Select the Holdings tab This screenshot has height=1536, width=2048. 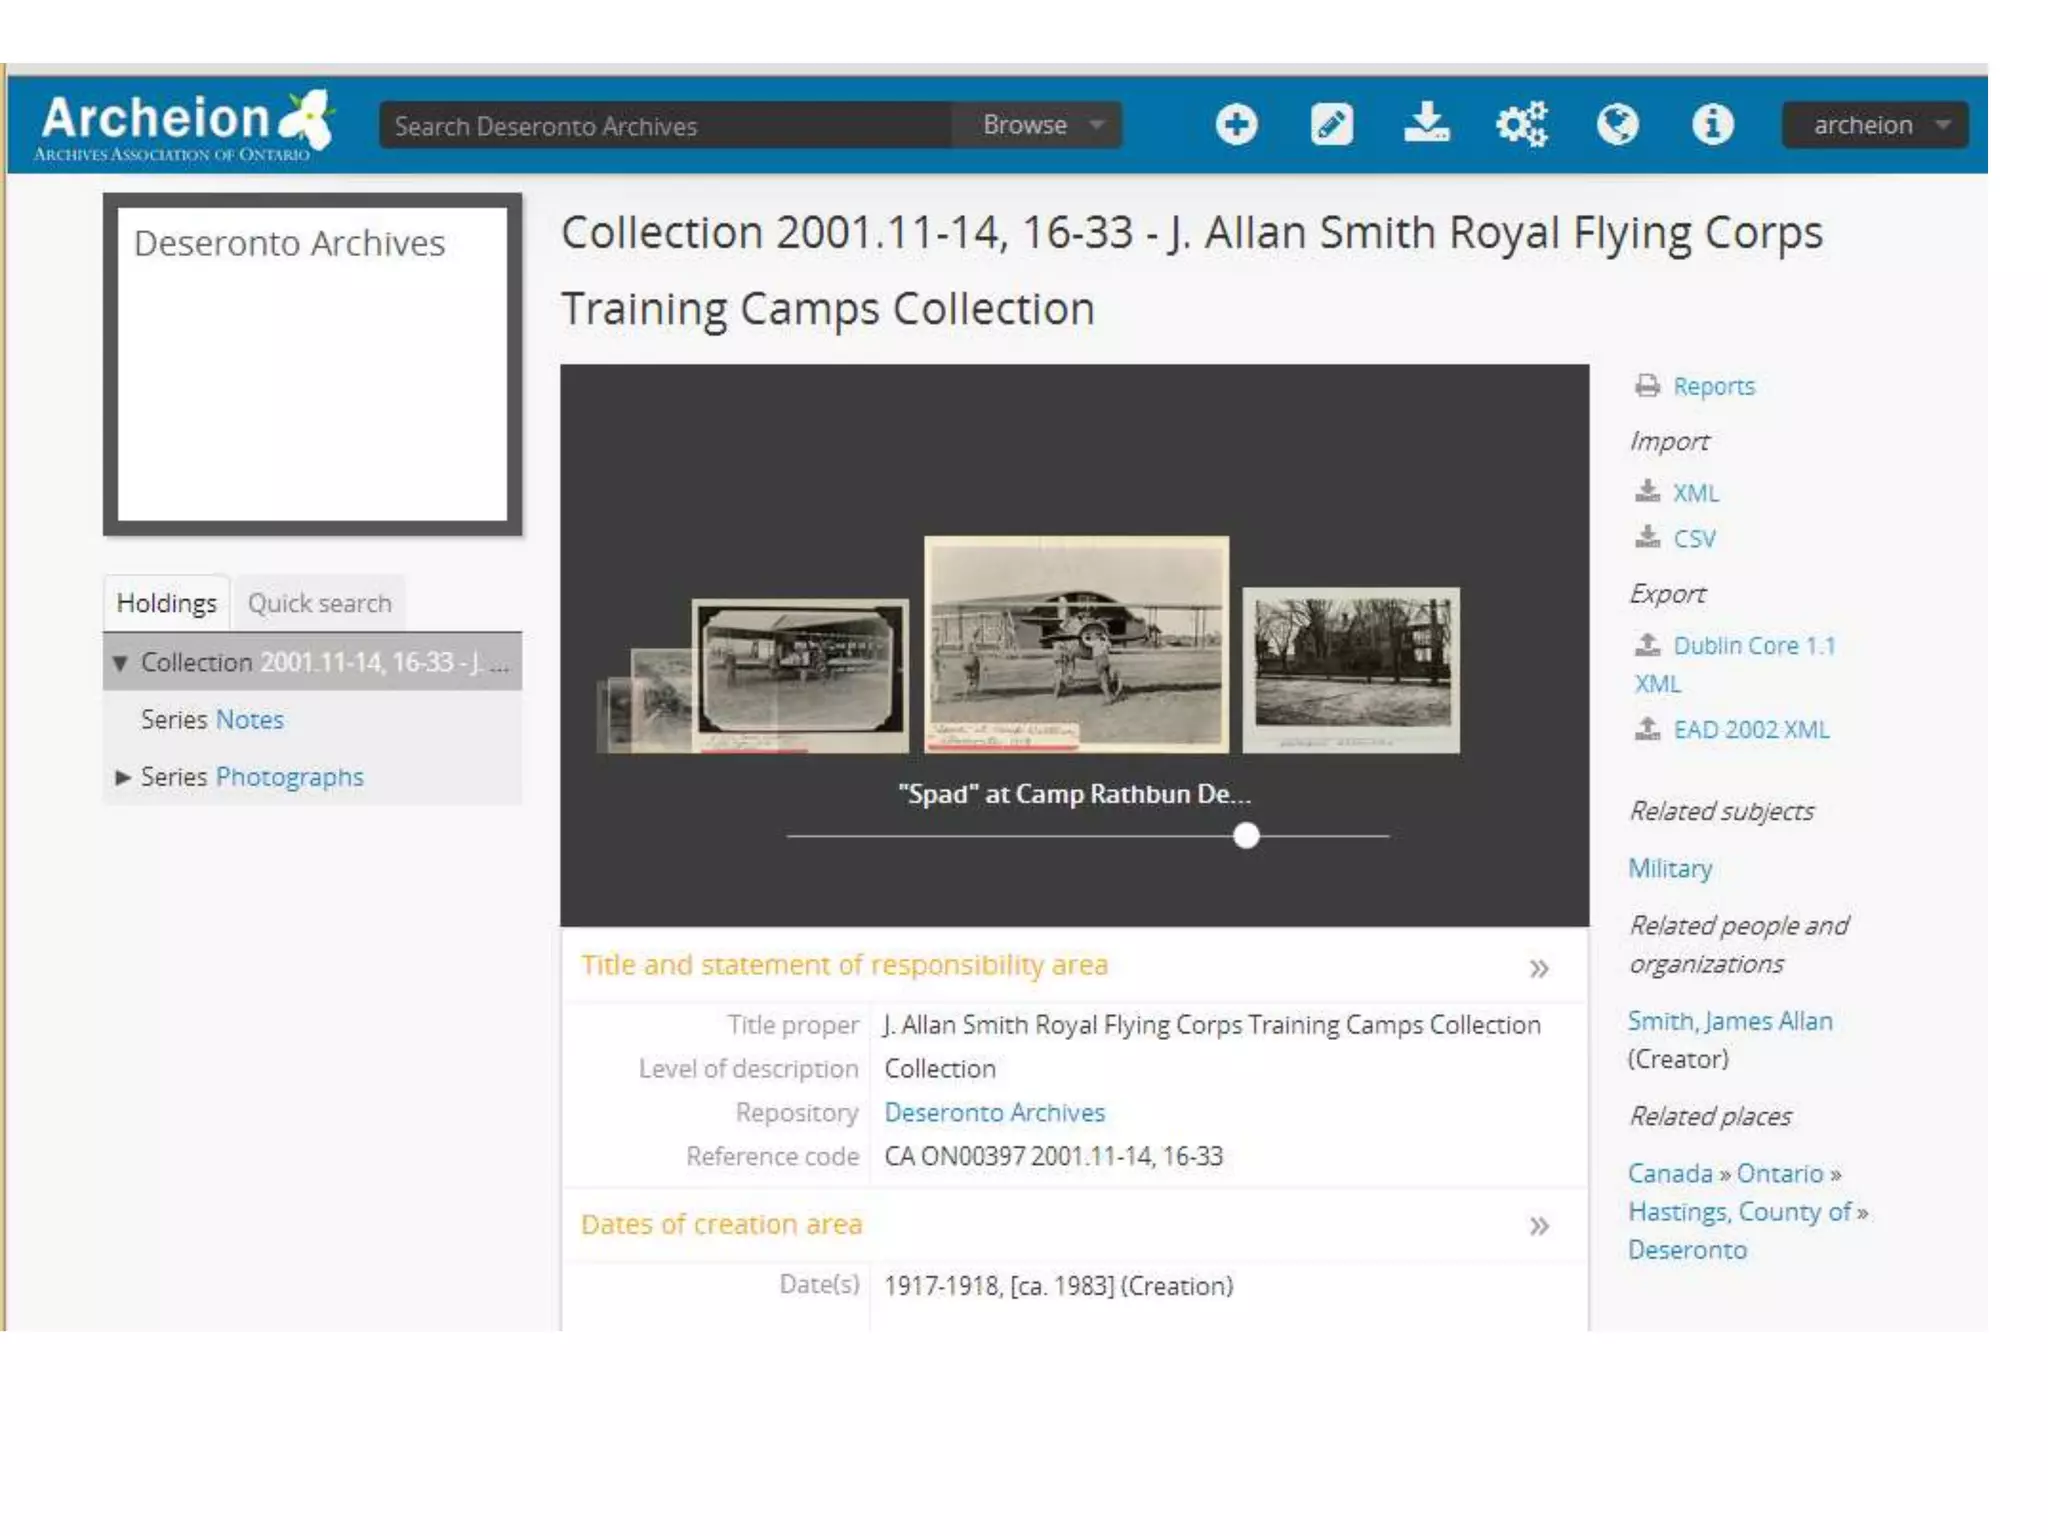pyautogui.click(x=166, y=604)
